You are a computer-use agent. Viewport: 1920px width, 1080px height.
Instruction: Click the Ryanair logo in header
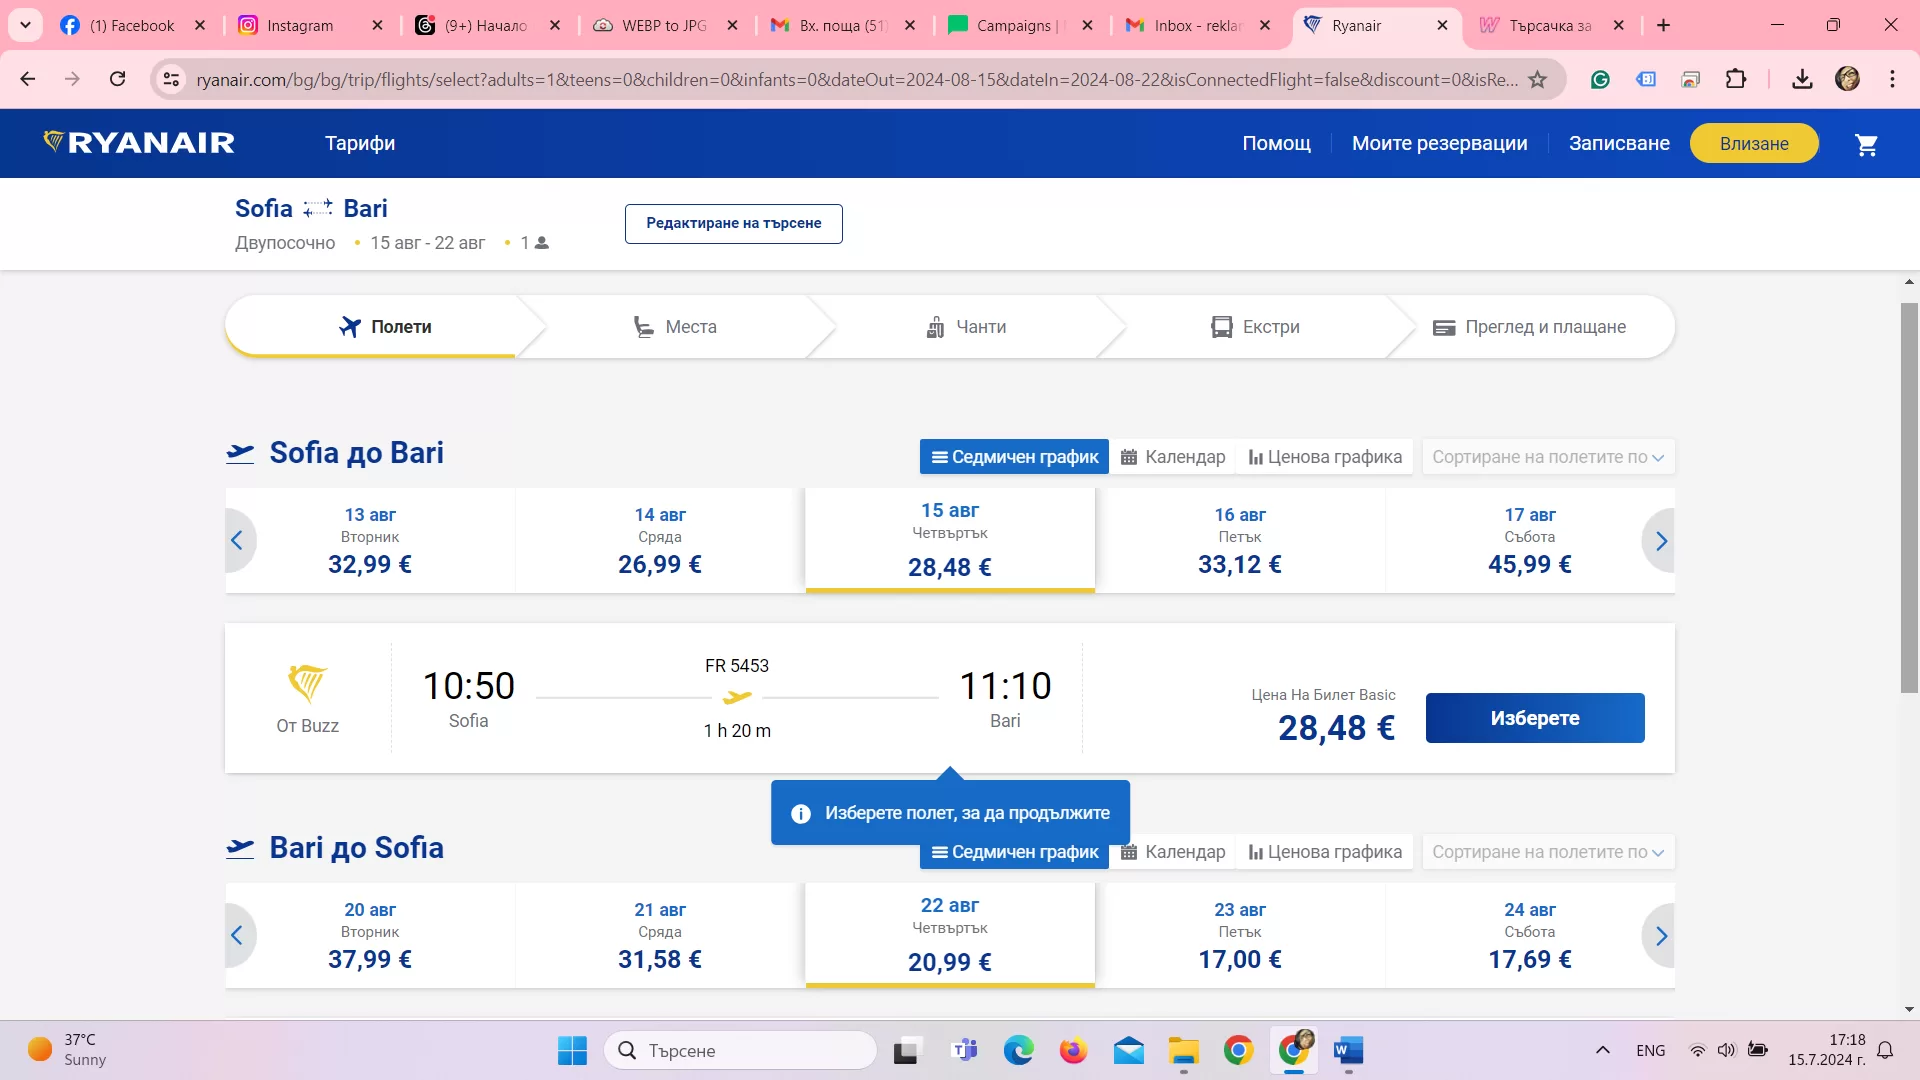coord(139,143)
